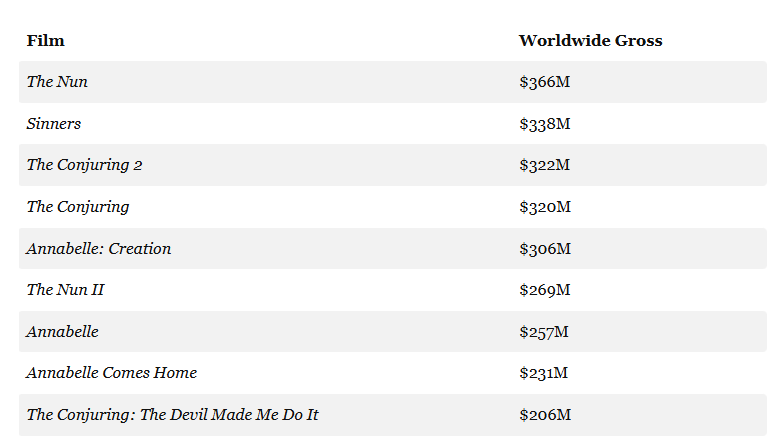Click the $338M gross value

click(544, 124)
